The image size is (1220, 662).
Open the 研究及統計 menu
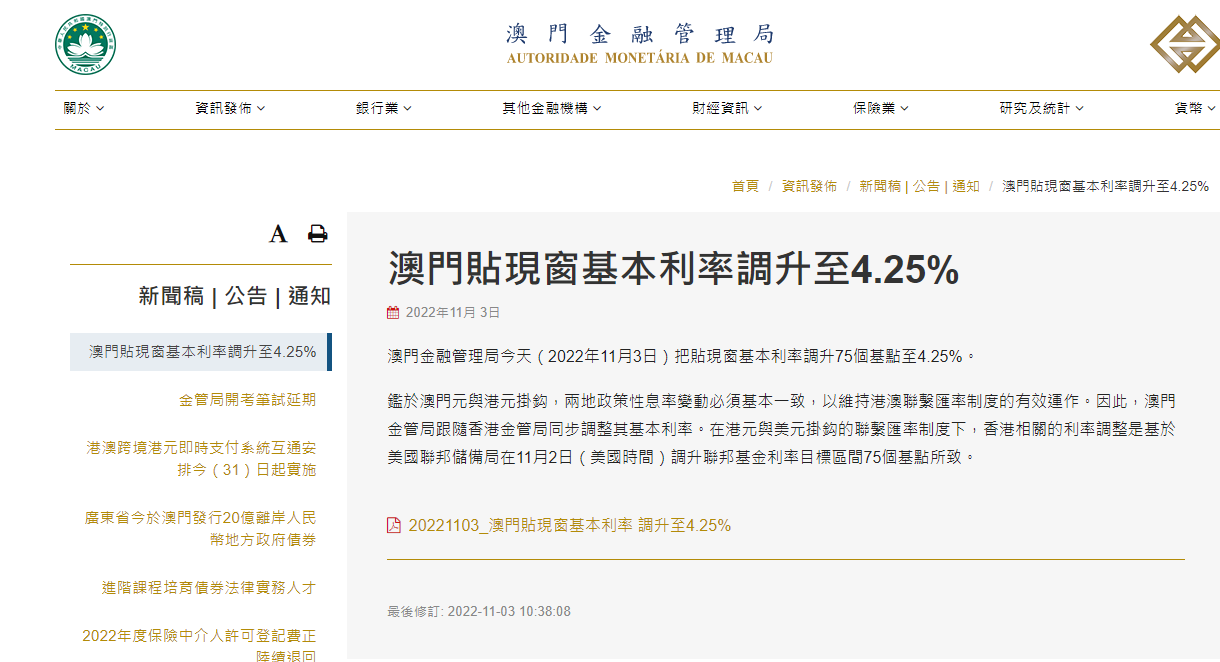tap(1041, 108)
